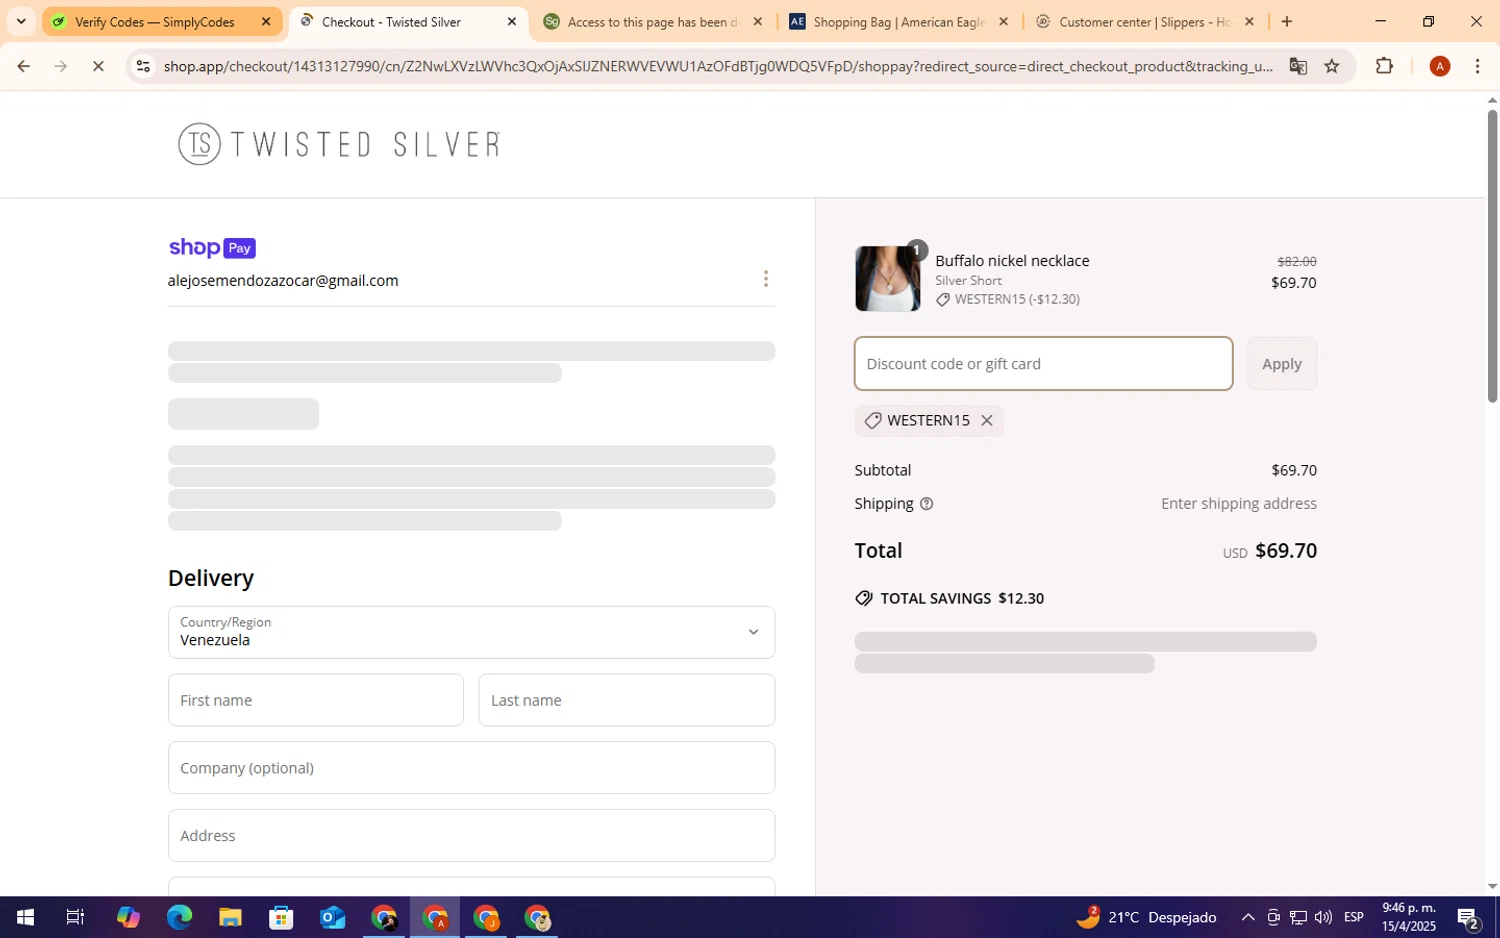
Task: Click the shipping info help icon
Action: click(x=926, y=504)
